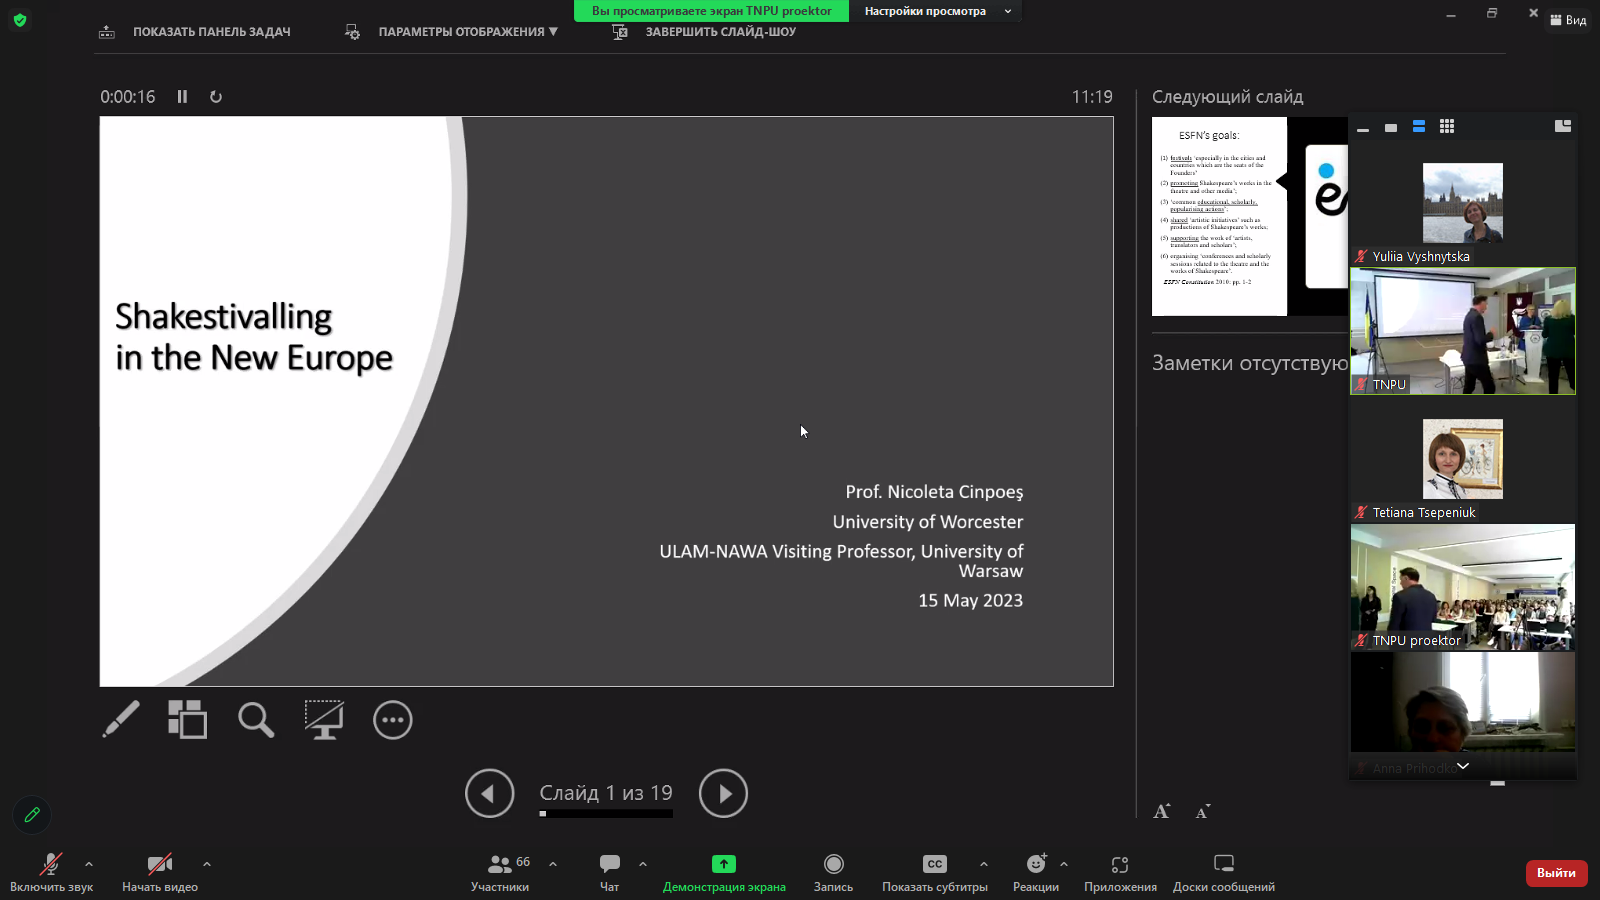The image size is (1600, 900).
Task: Expand the arrow next to Участники
Action: [553, 864]
